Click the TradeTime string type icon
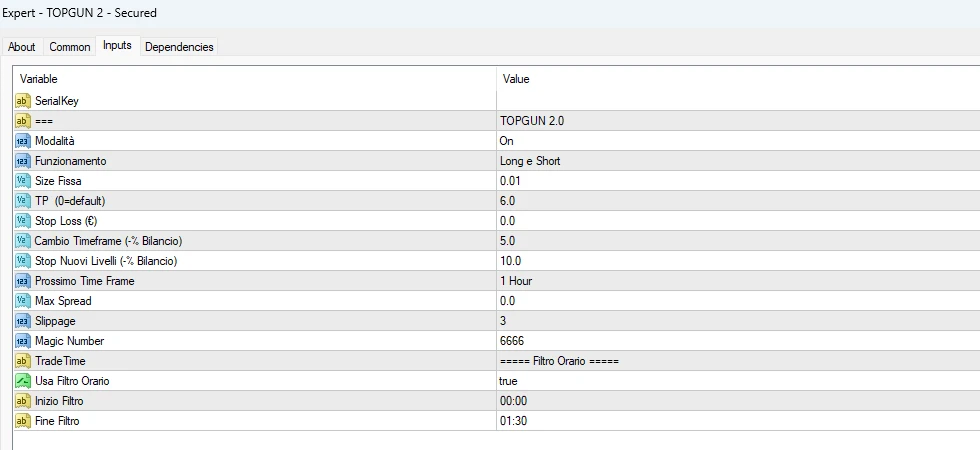 [23, 361]
